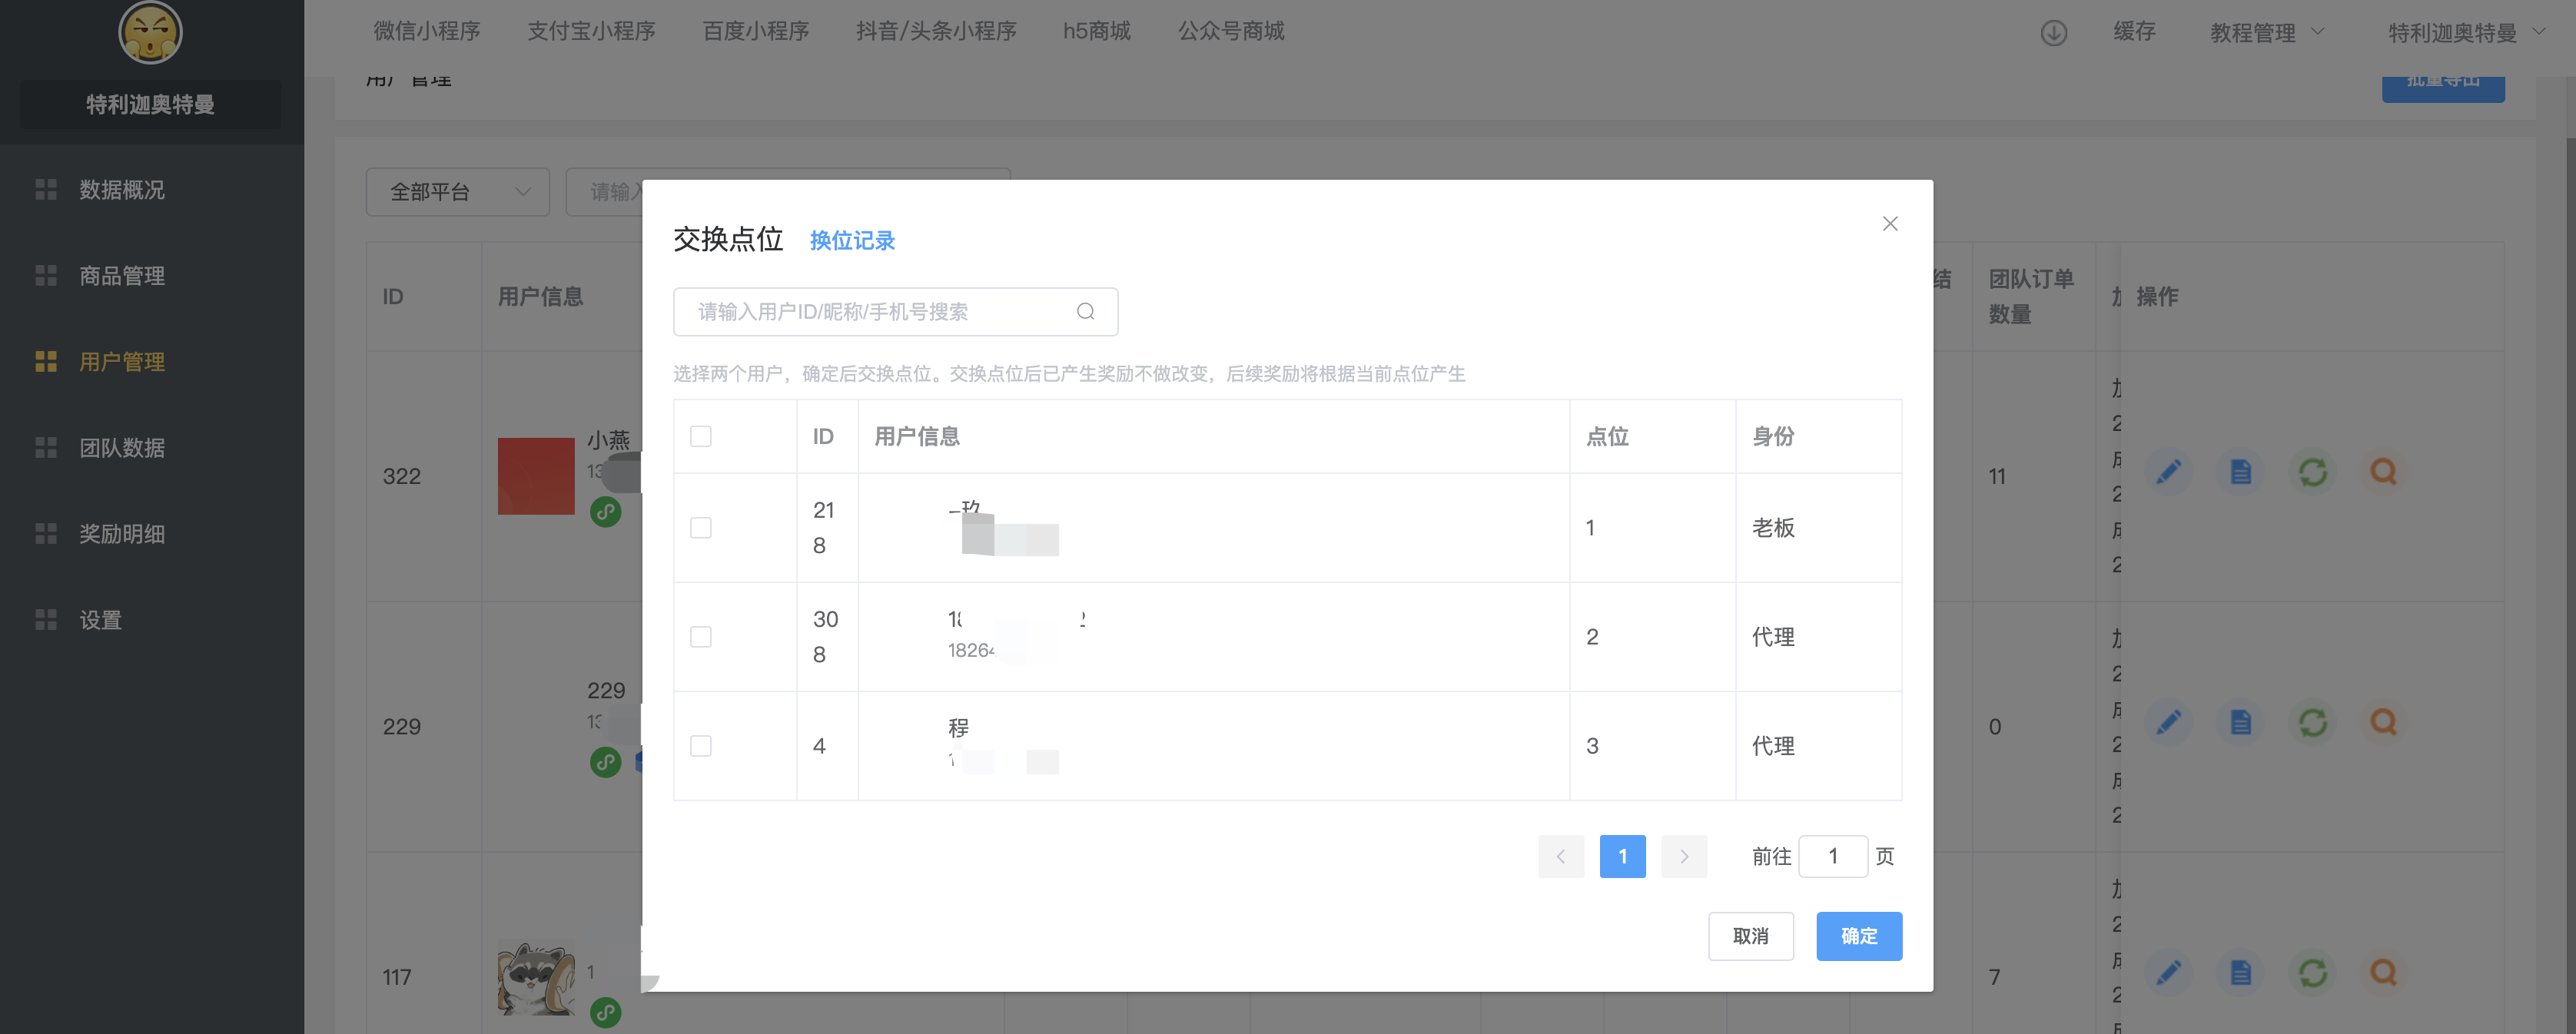
Task: Open 数据概况 from the sidebar
Action: [122, 190]
